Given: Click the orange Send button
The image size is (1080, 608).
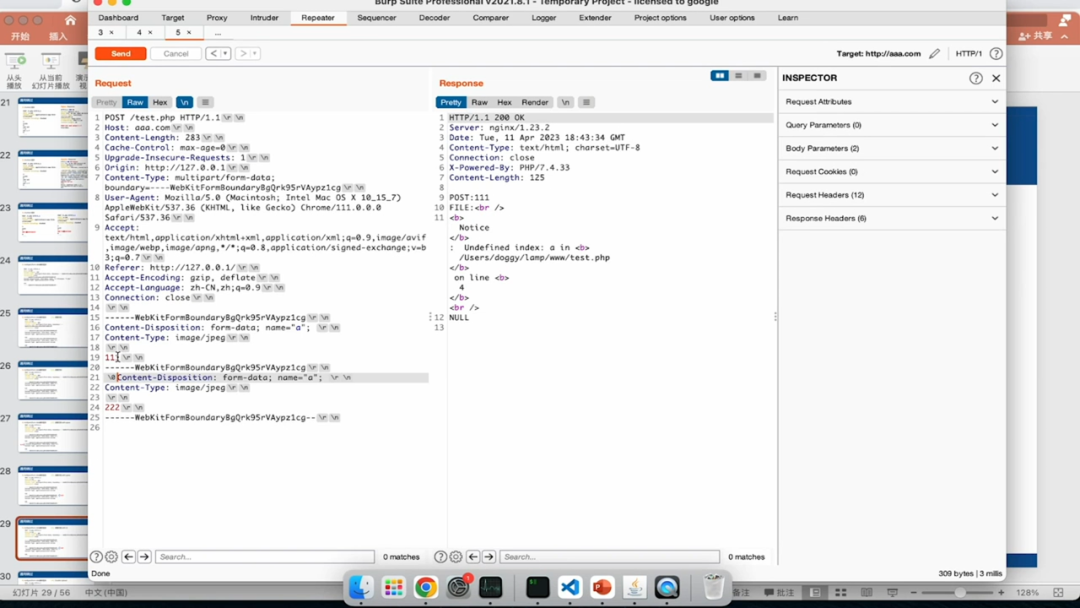Looking at the screenshot, I should pyautogui.click(x=121, y=53).
